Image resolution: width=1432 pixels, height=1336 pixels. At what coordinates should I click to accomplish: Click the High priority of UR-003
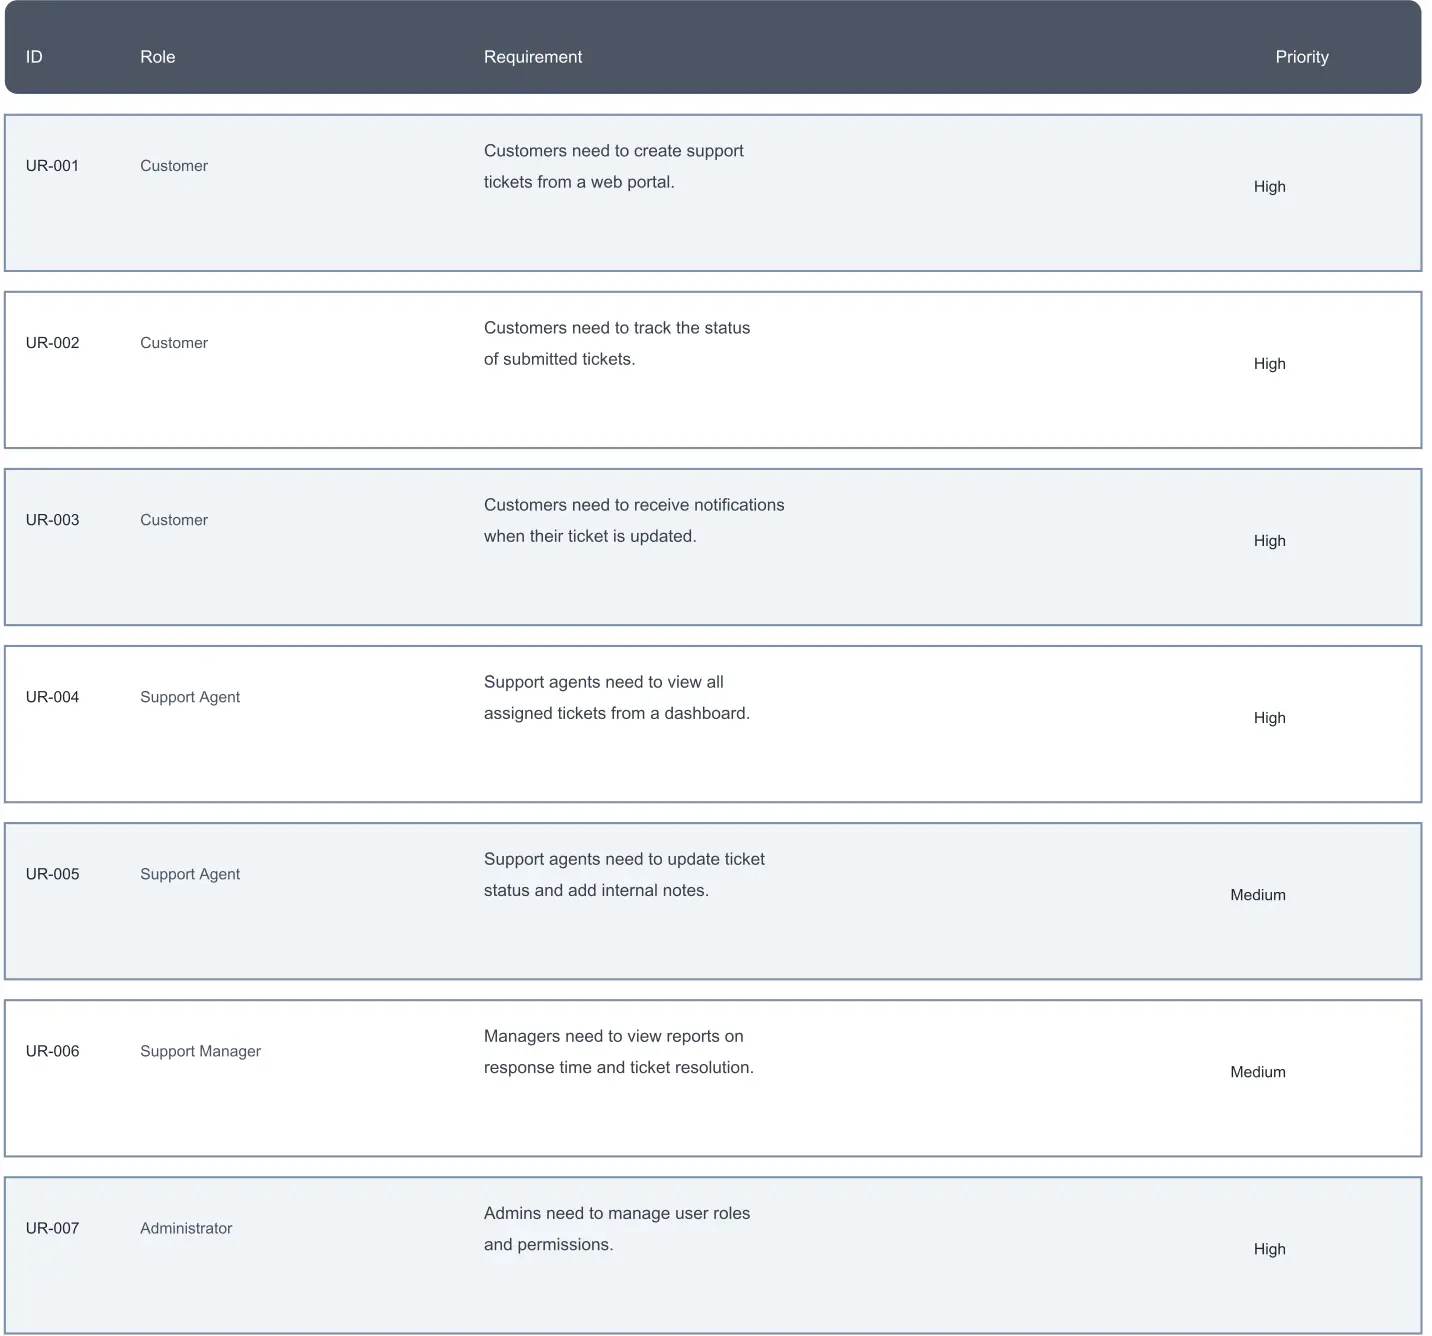coord(1270,541)
